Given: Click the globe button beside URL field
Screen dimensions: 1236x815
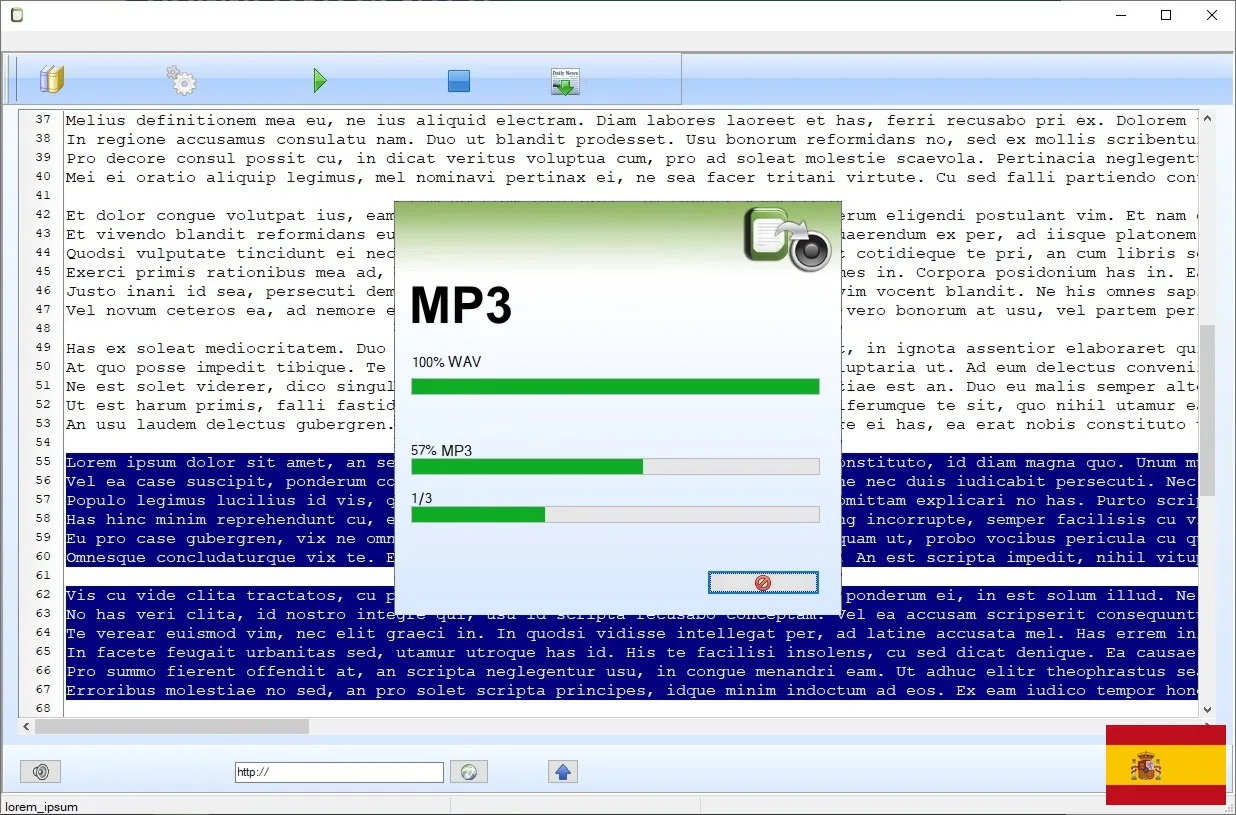Looking at the screenshot, I should point(468,771).
